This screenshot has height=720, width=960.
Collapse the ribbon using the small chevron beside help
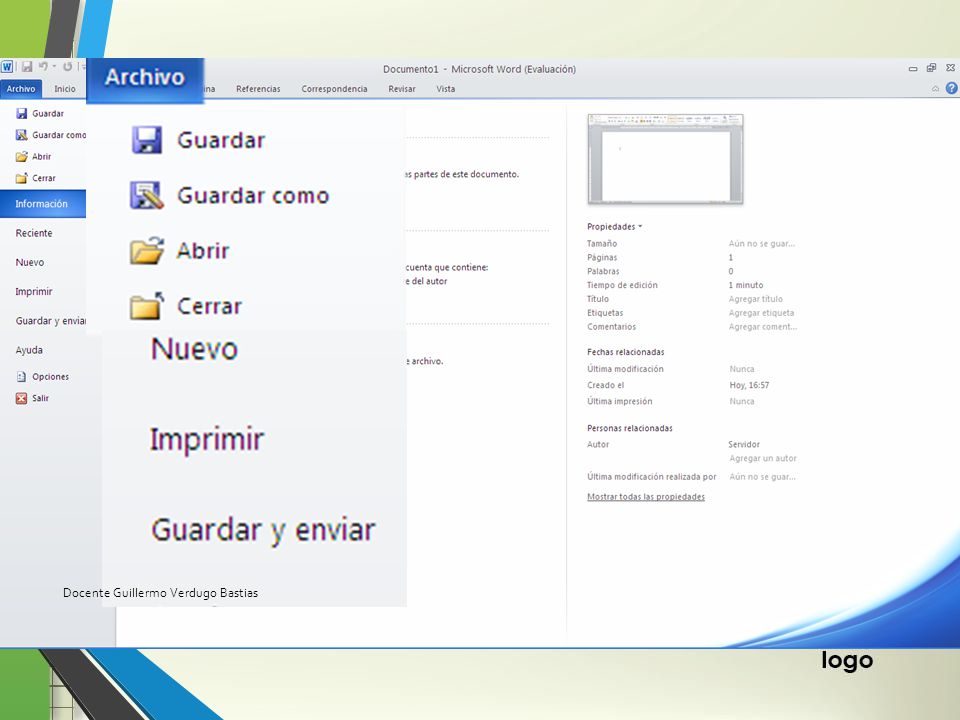point(936,89)
